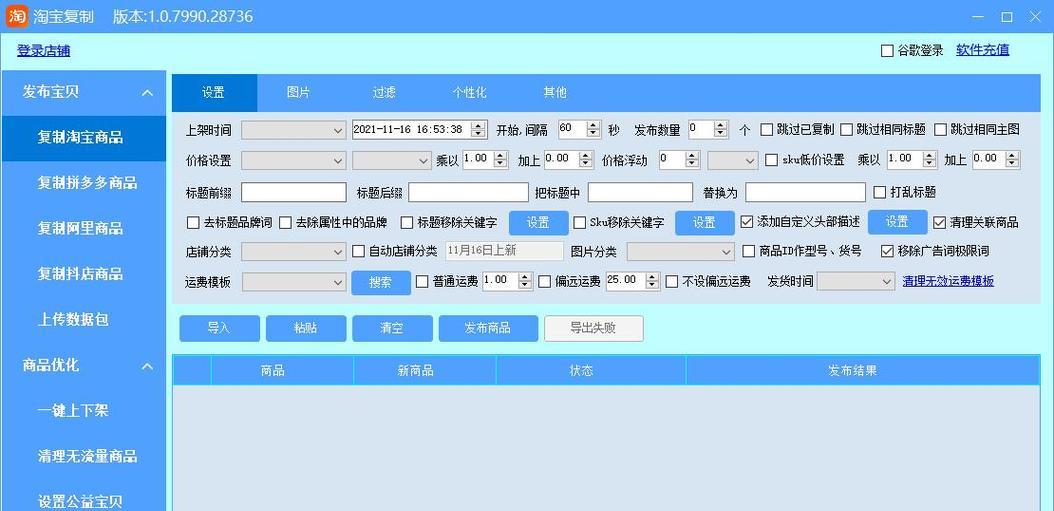Image resolution: width=1054 pixels, height=511 pixels.
Task: Click the 标题前缀 input field
Action: pos(294,192)
